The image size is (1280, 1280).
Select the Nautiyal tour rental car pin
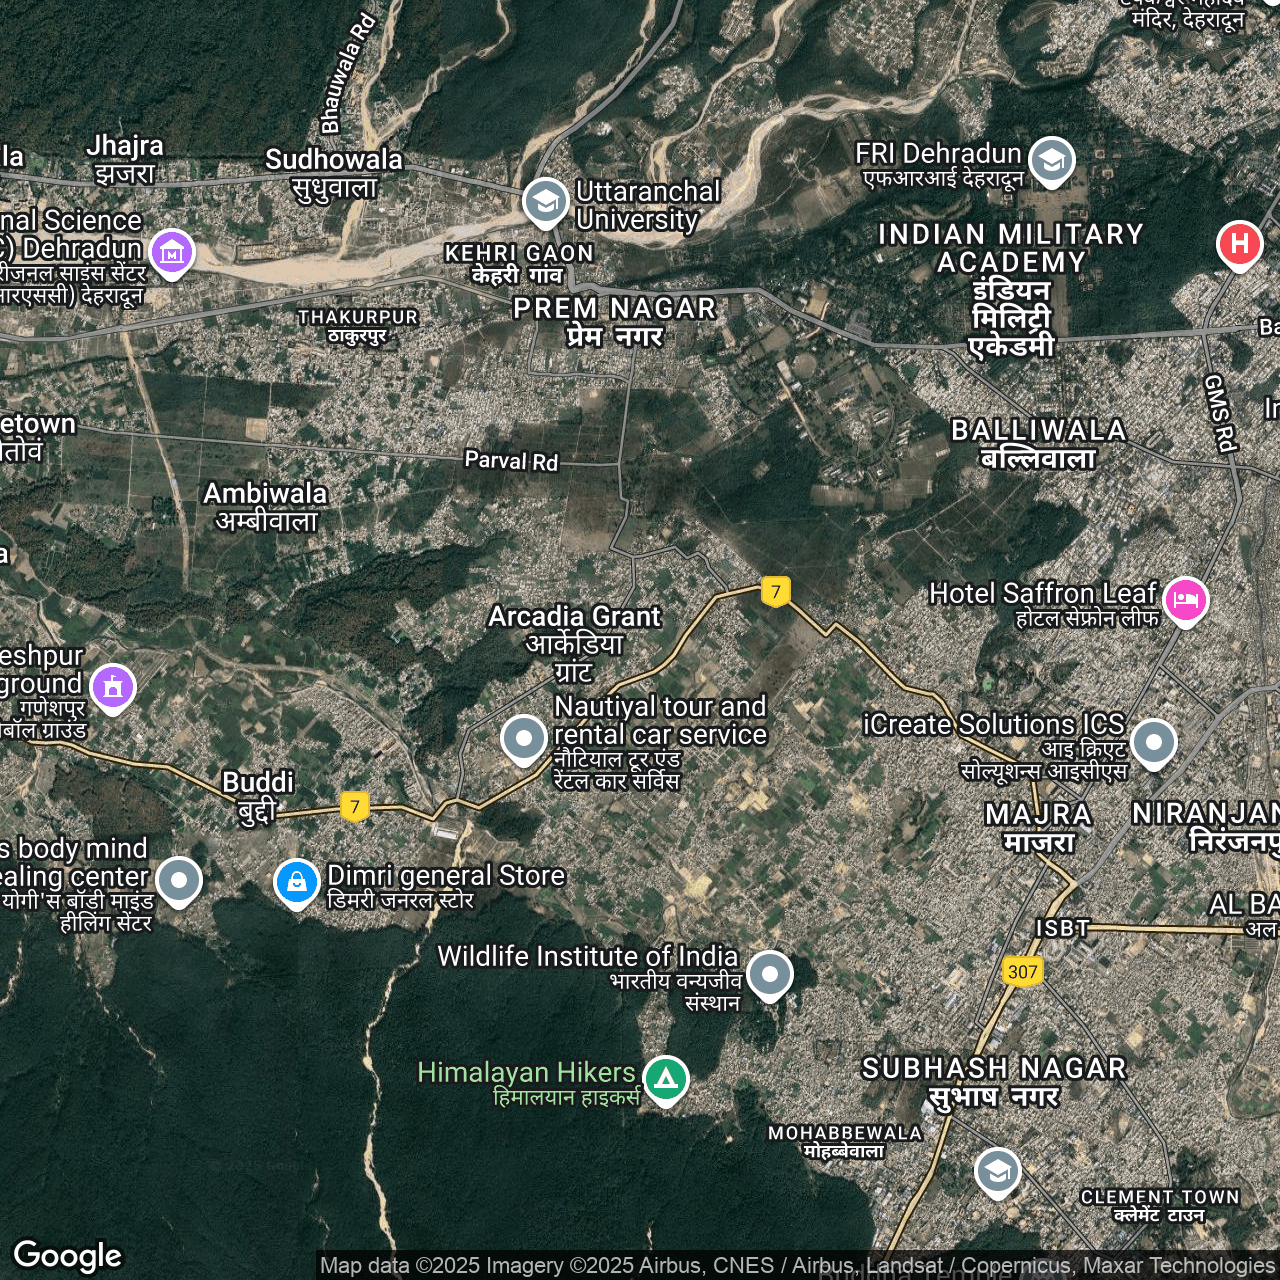pyautogui.click(x=523, y=739)
